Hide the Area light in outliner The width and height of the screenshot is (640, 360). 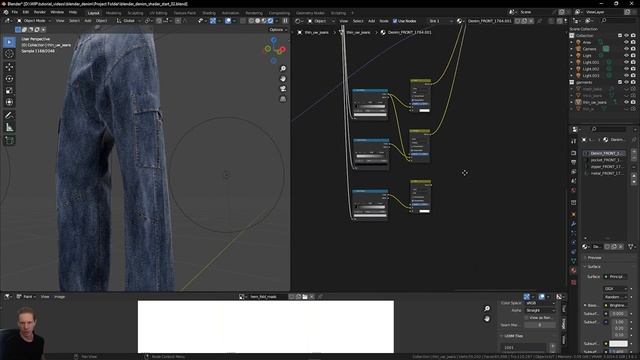click(x=626, y=42)
